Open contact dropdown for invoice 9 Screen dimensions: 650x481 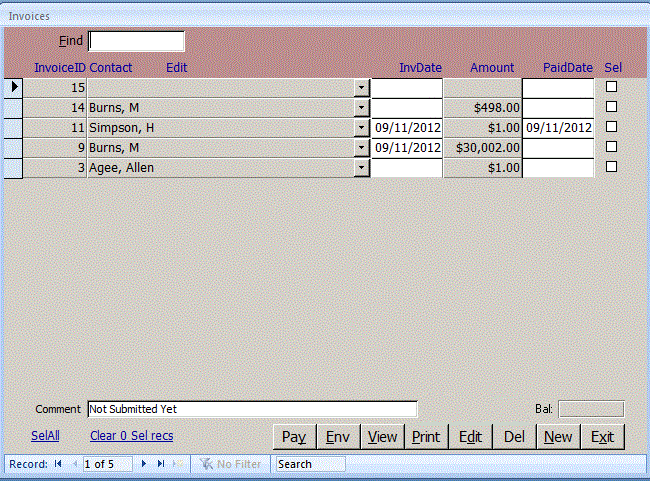361,148
